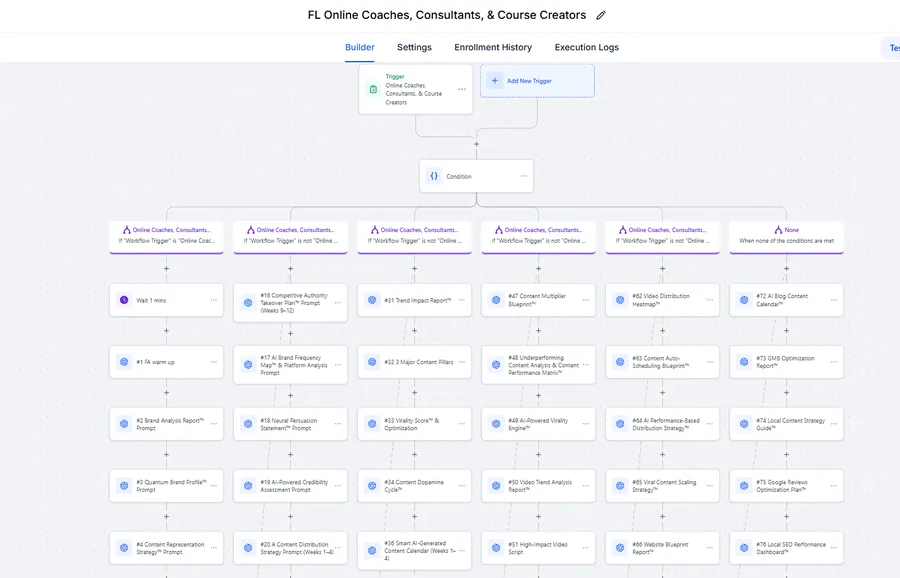Viewport: 900px width, 578px height.
Task: Select #20 A Content Distribution Strategy Prompt step
Action: click(290, 548)
